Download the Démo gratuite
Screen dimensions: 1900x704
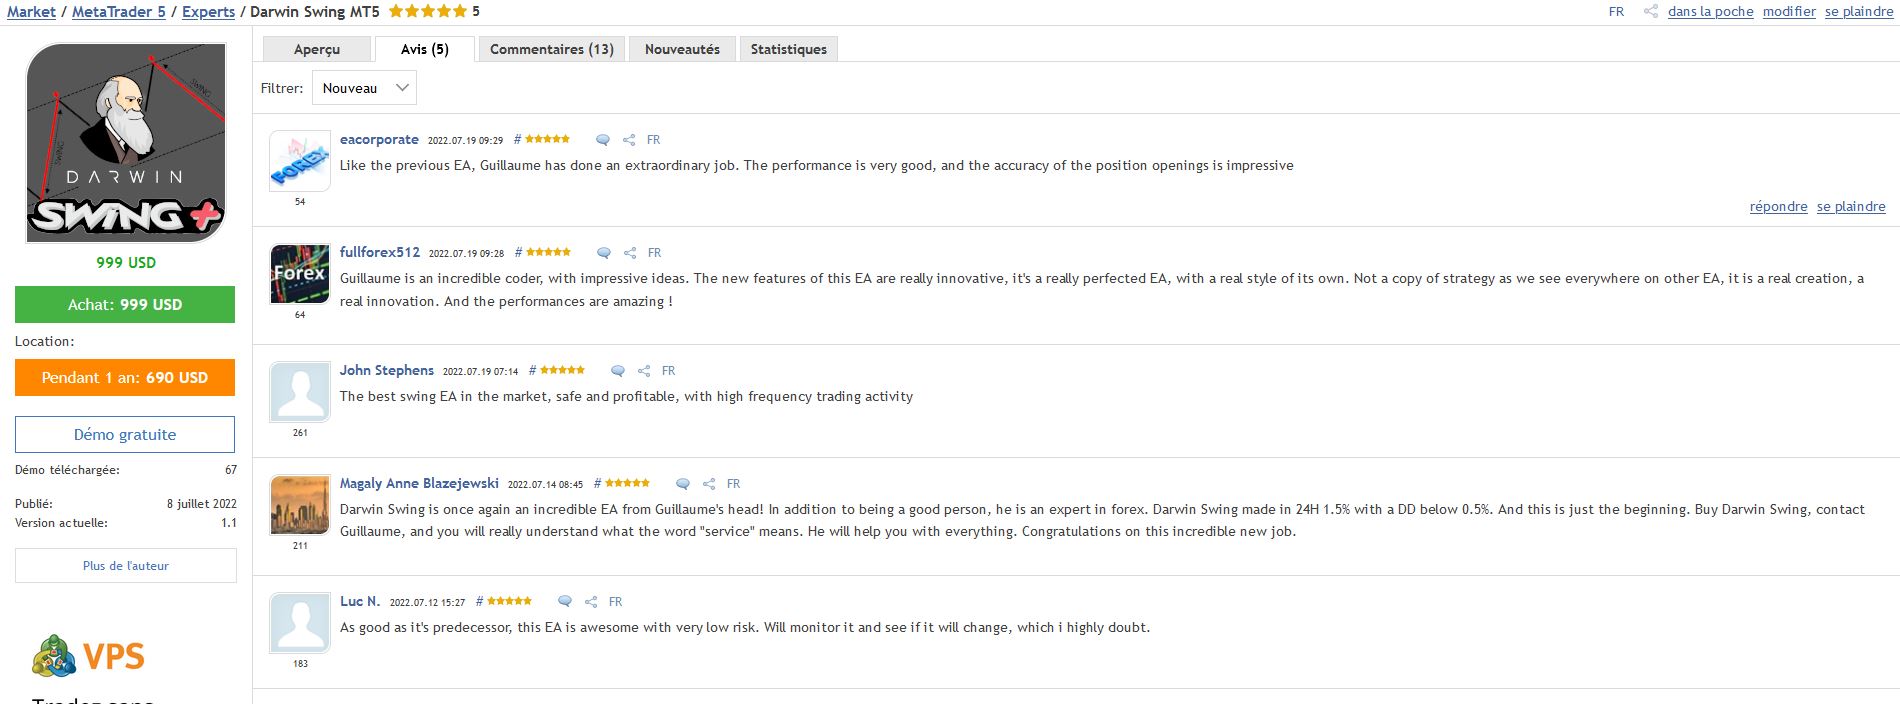click(125, 435)
